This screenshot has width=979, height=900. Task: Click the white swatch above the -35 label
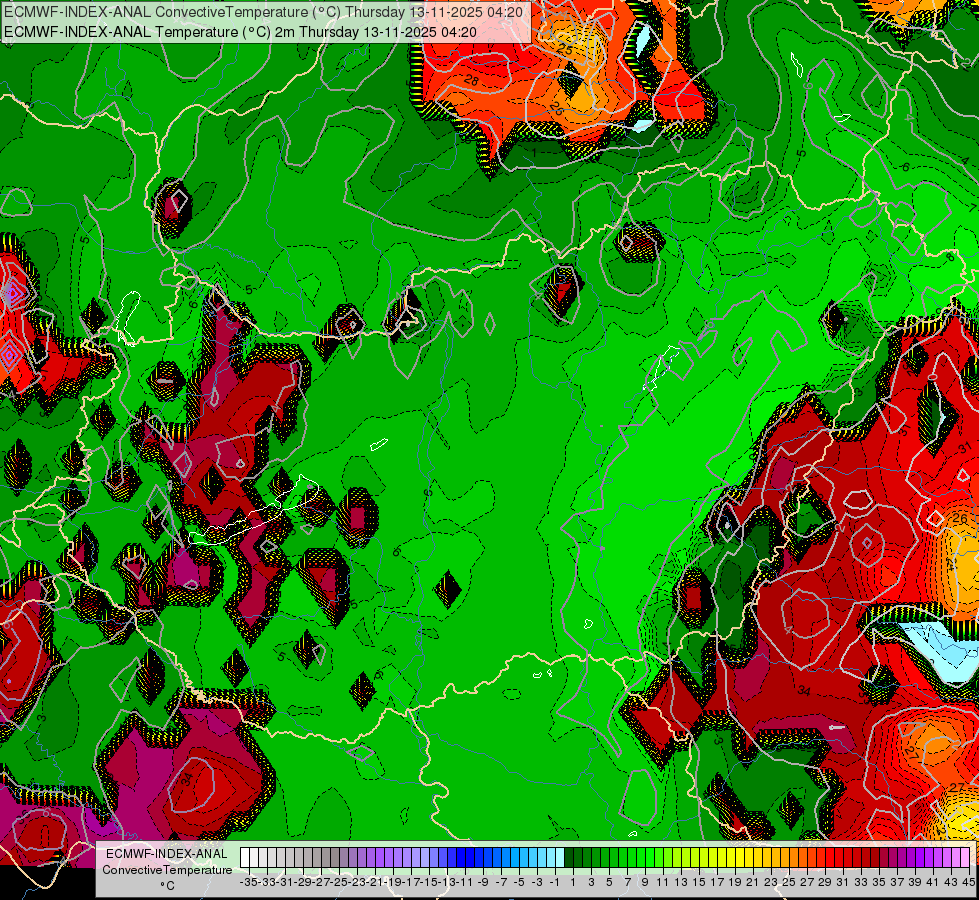pos(245,858)
